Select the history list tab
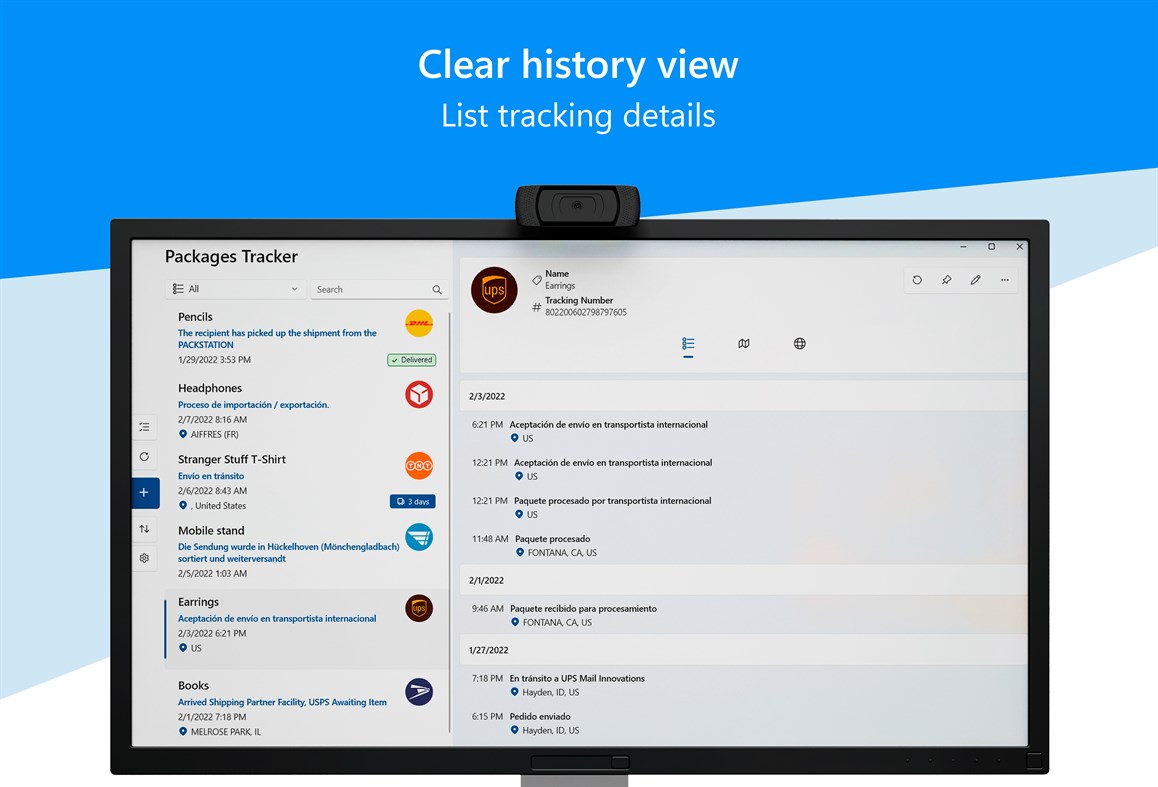Image resolution: width=1158 pixels, height=787 pixels. tap(688, 343)
